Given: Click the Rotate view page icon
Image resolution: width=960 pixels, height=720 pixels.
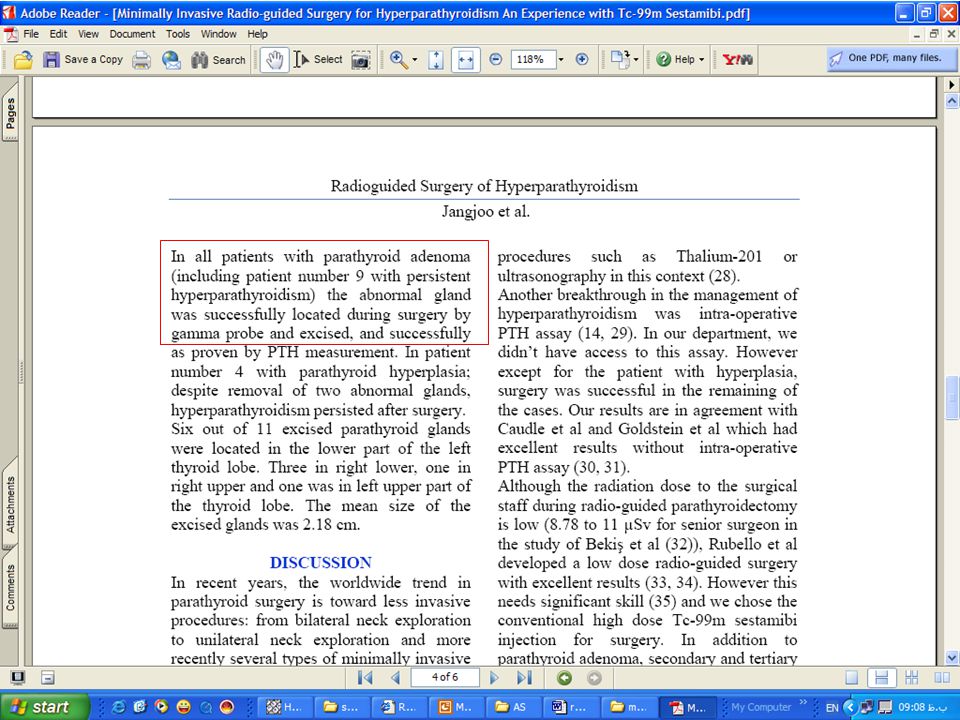Looking at the screenshot, I should tap(620, 59).
